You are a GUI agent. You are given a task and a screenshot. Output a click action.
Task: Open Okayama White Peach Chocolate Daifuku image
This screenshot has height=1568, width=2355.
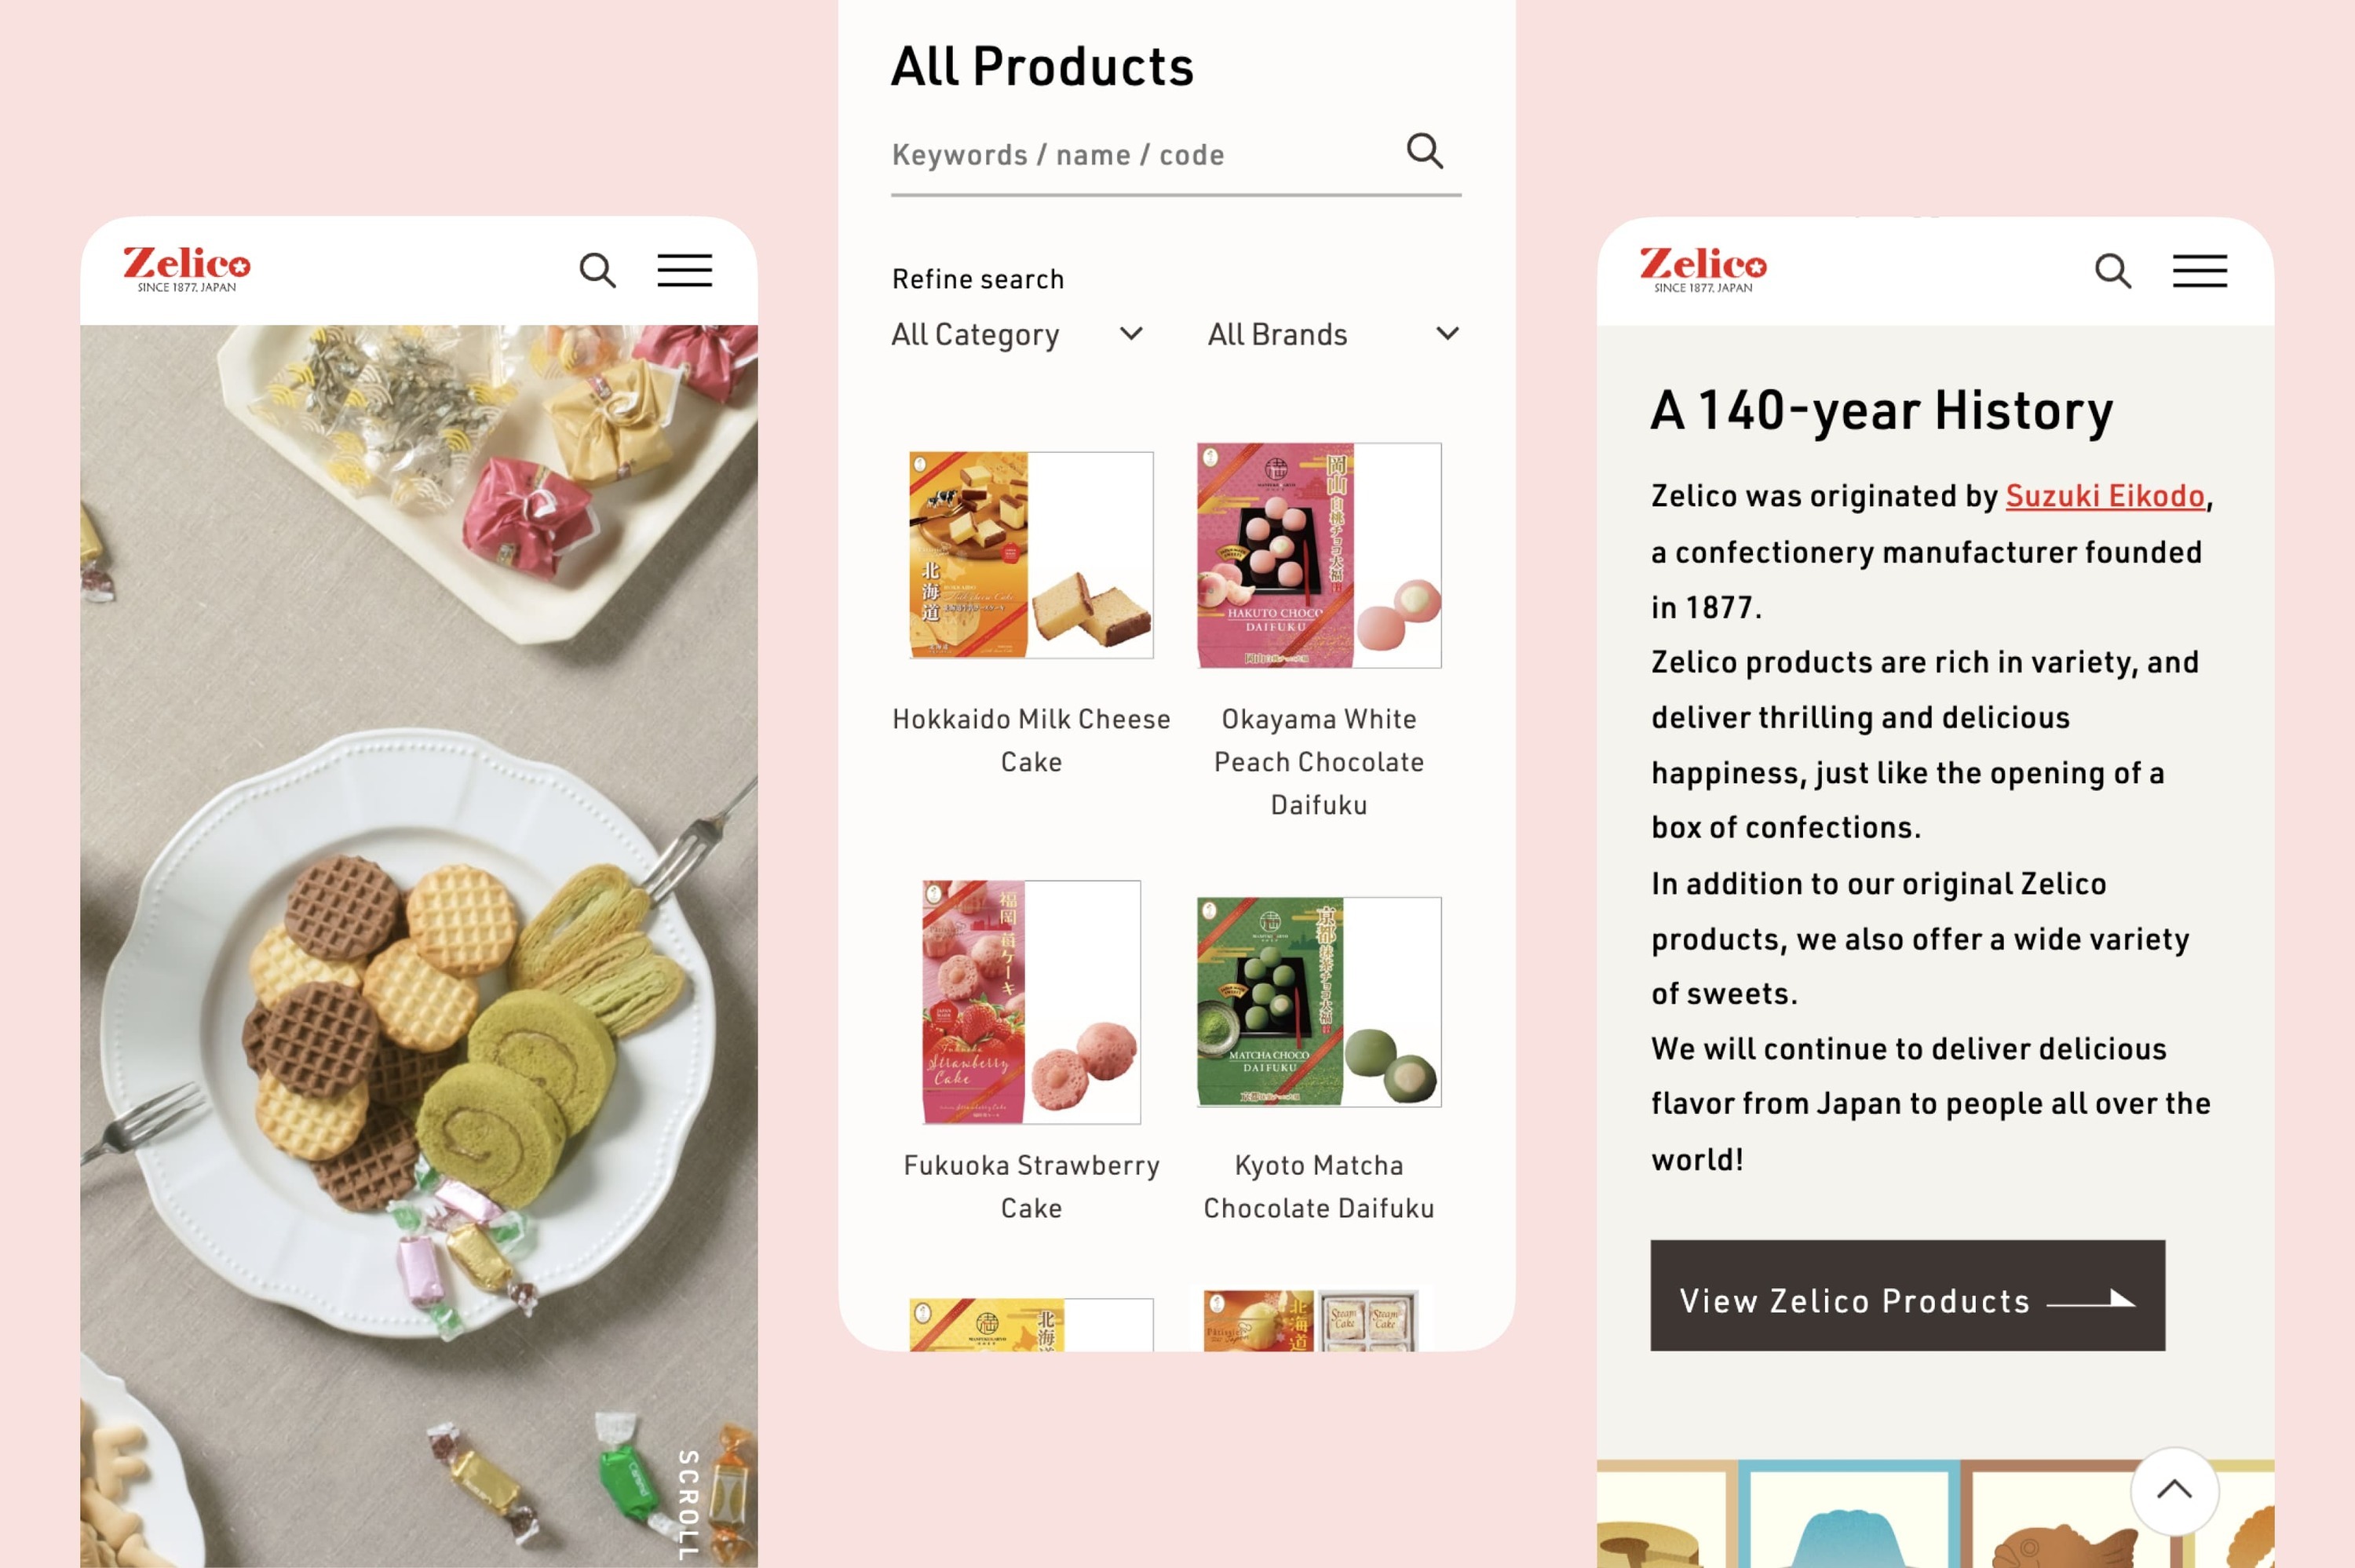(1318, 555)
